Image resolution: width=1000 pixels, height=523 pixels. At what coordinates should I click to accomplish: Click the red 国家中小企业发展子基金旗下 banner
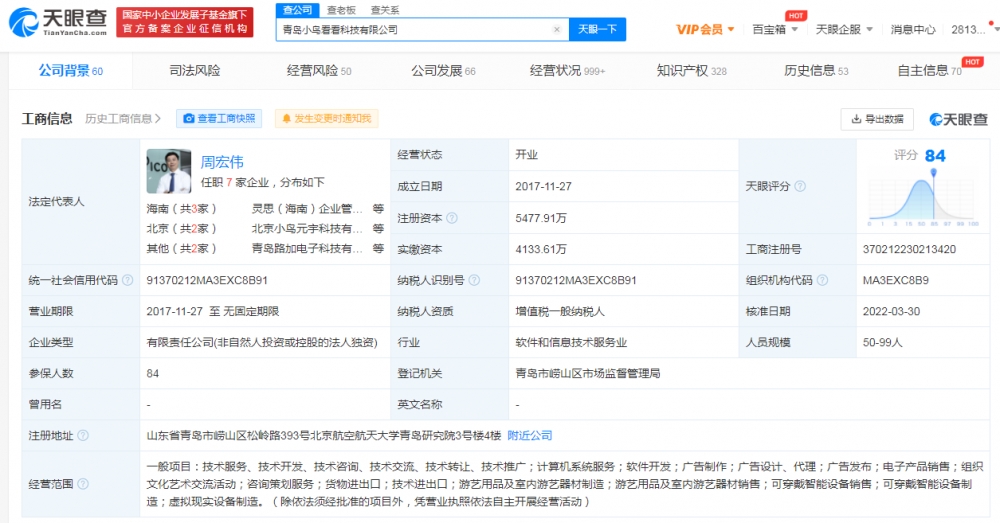pos(184,22)
